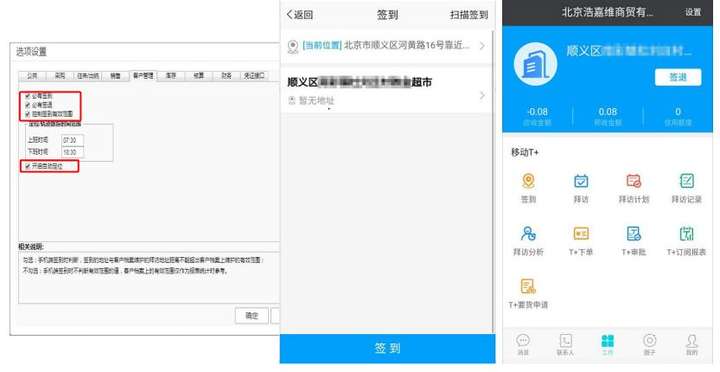Image resolution: width=720 pixels, height=372 pixels.
Task: Switch to the 库存 tab in 选项设置
Action: click(171, 76)
